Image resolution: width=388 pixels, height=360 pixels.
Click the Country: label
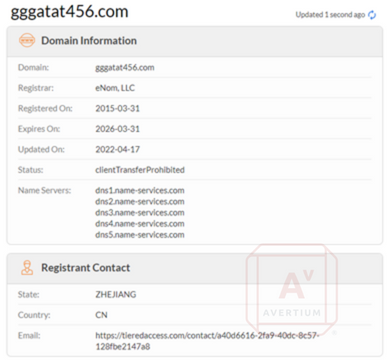click(34, 315)
